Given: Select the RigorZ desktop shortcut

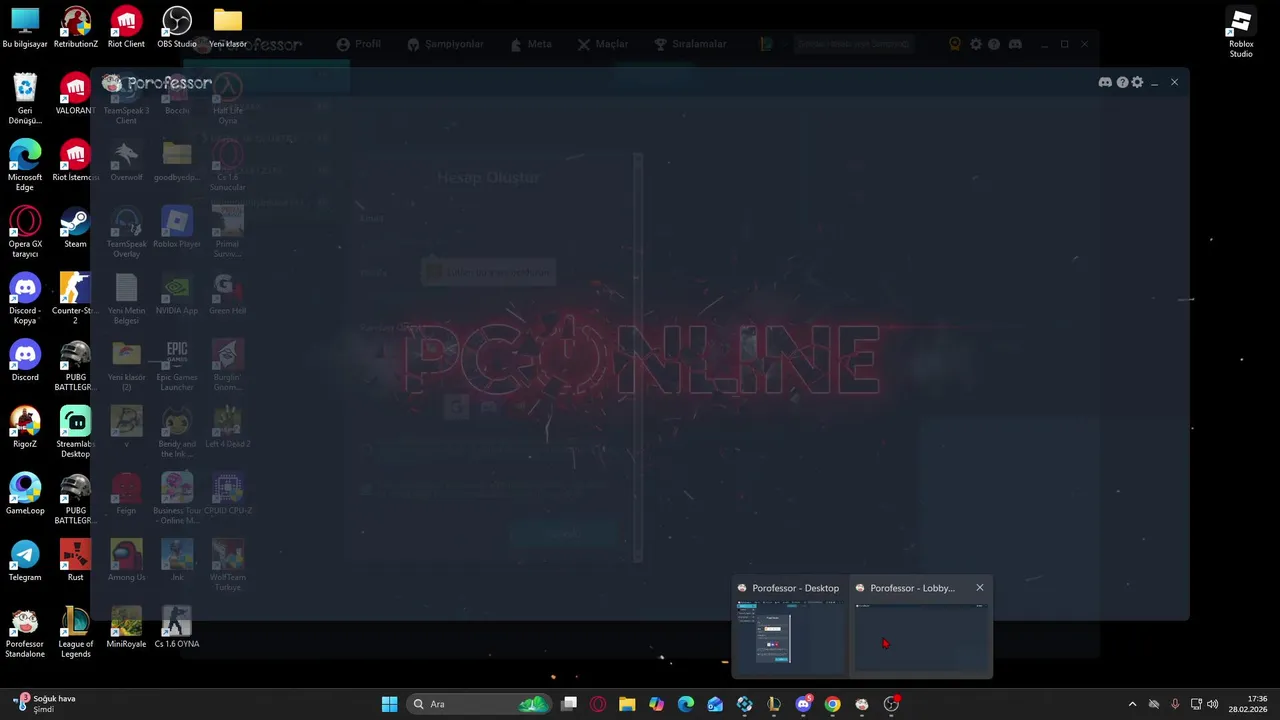Looking at the screenshot, I should tap(25, 428).
